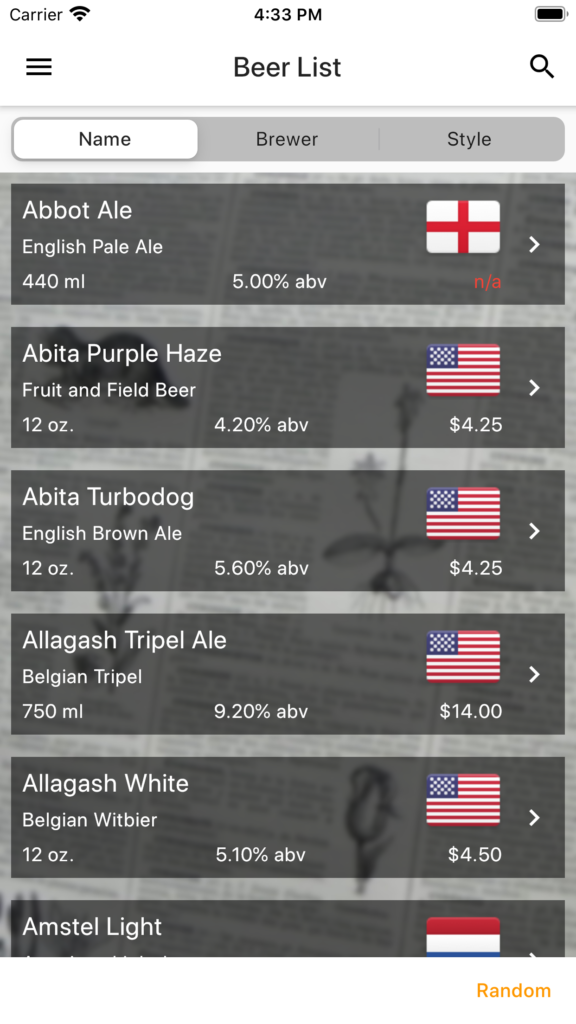This screenshot has width=576, height=1024.
Task: Select the Abita Turbodog beer name
Action: point(108,497)
